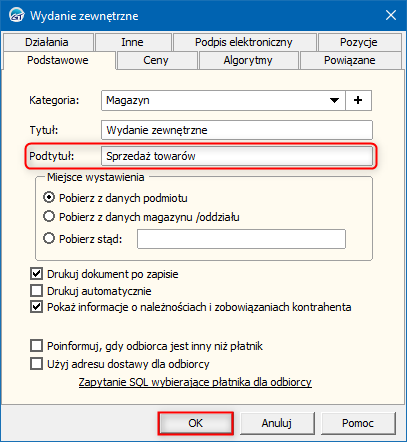Viewport: 407px width, 442px height.
Task: Open 'Zapytanie SQL wybierające płatnika' link
Action: click(195, 382)
